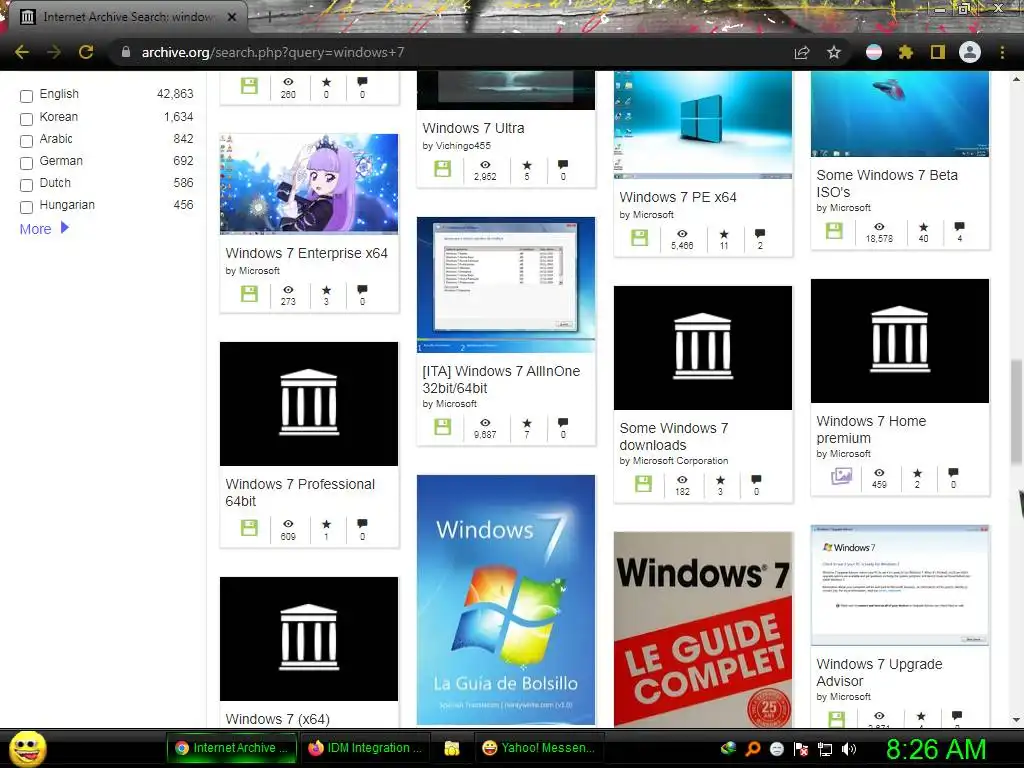Close the Internet Archive Search tab
Image resolution: width=1024 pixels, height=768 pixels.
tap(232, 17)
